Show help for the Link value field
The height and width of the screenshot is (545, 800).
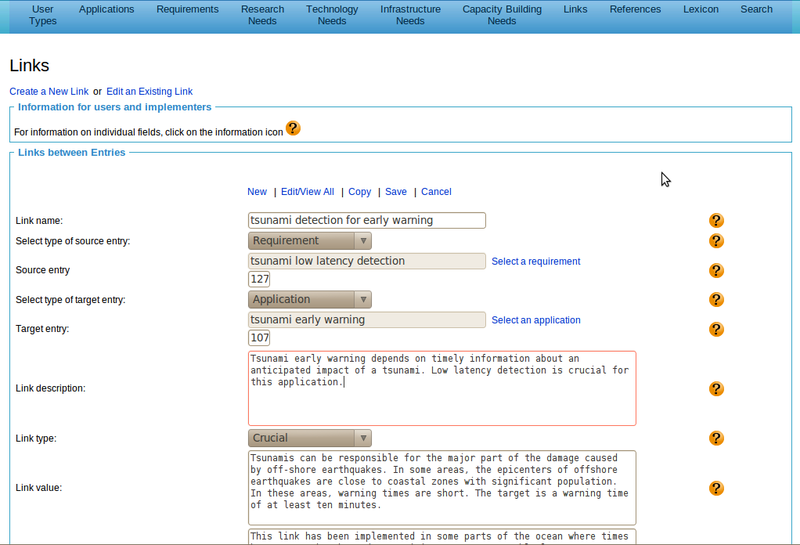click(x=716, y=488)
